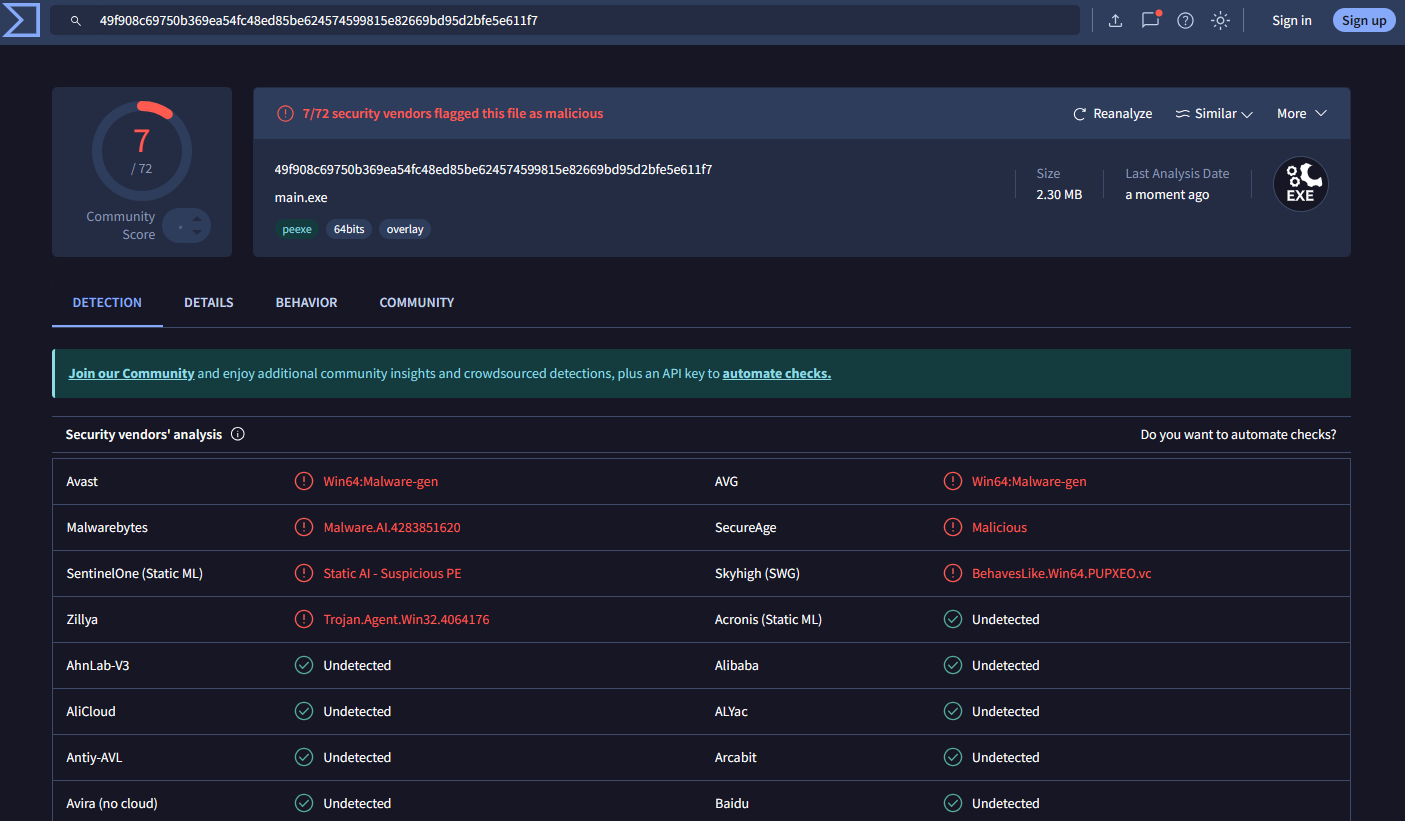Screen dimensions: 1405x821
Task: Click the main.exe file name
Action: coord(301,197)
